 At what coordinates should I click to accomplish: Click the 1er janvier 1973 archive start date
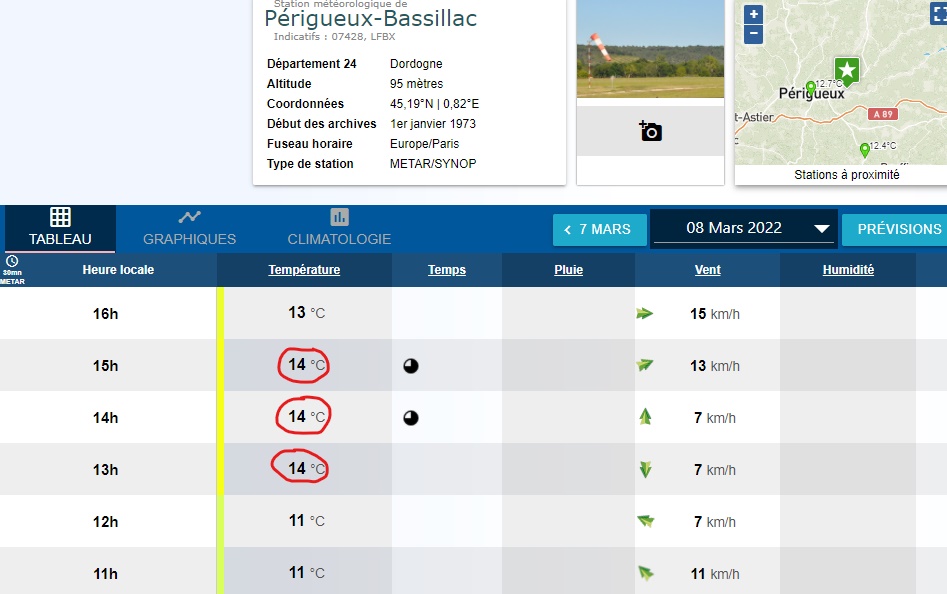coord(433,124)
